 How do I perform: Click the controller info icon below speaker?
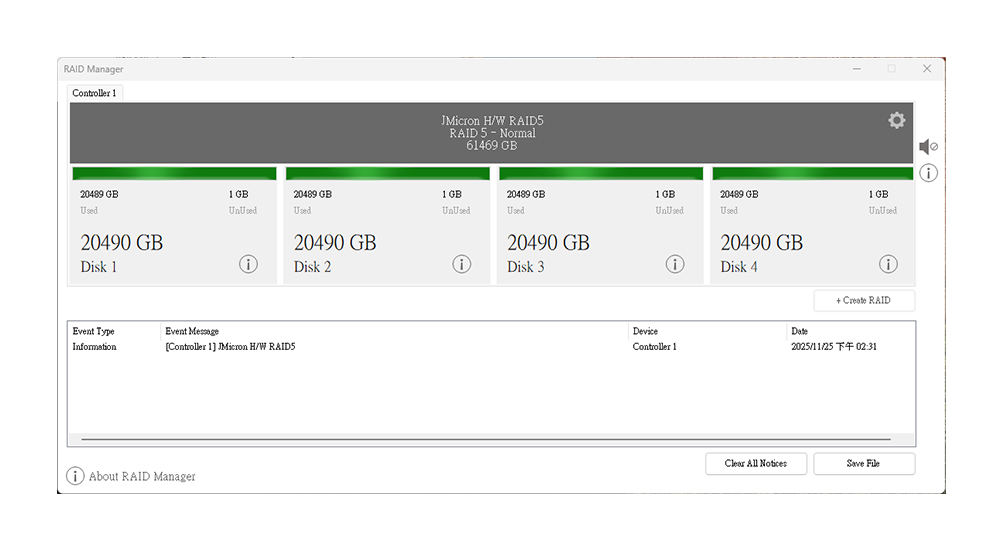(929, 173)
